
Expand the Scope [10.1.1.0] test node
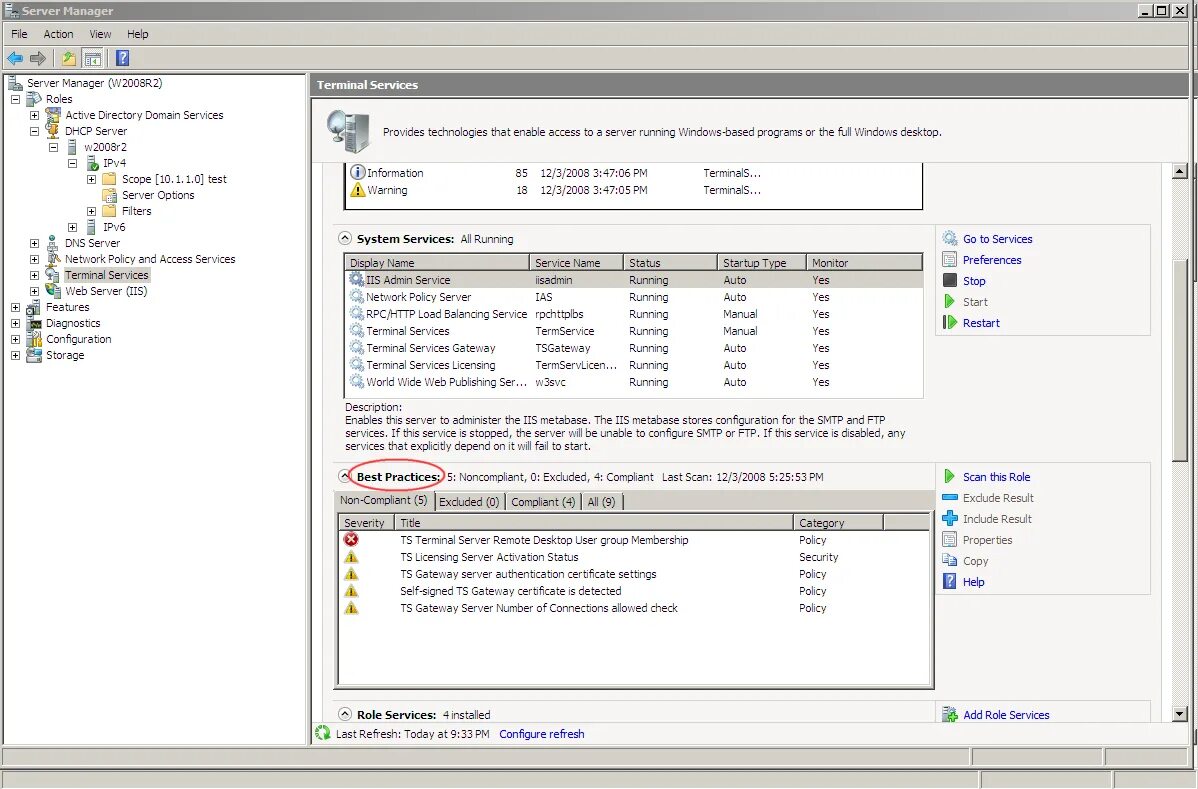[92, 179]
